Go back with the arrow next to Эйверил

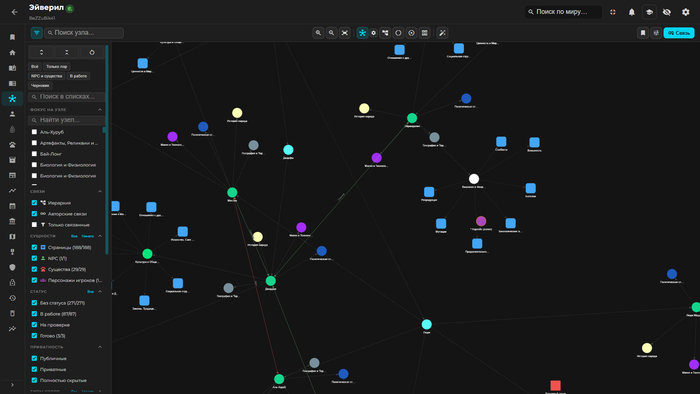click(x=14, y=12)
